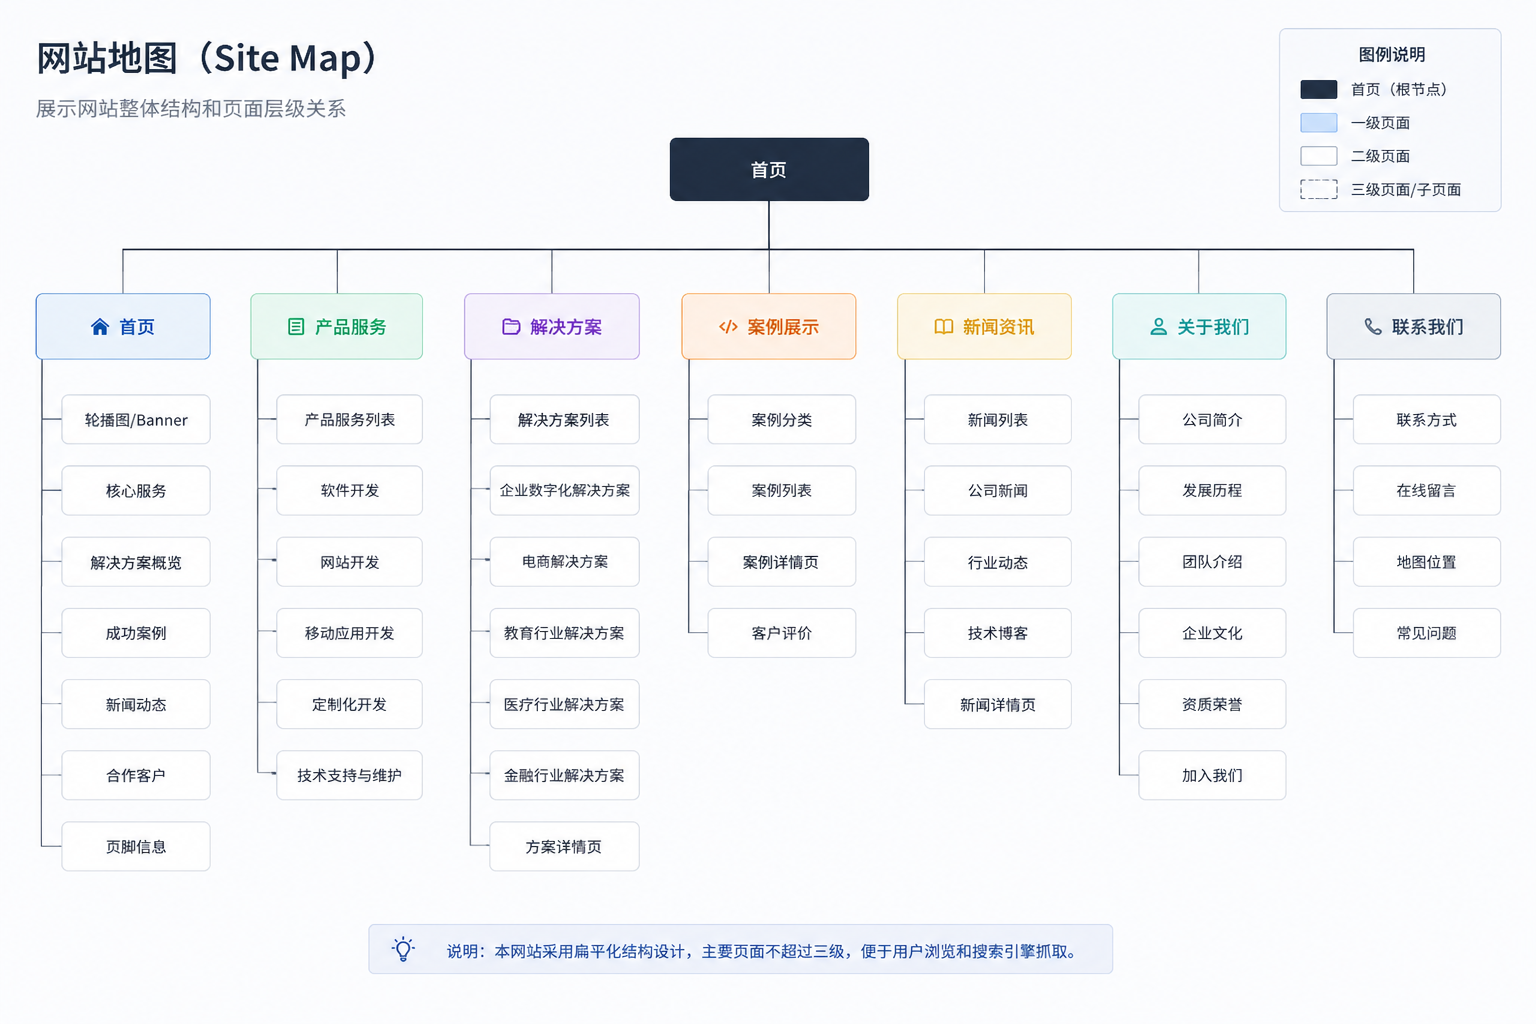Select the 公司新闻 node

tap(998, 491)
